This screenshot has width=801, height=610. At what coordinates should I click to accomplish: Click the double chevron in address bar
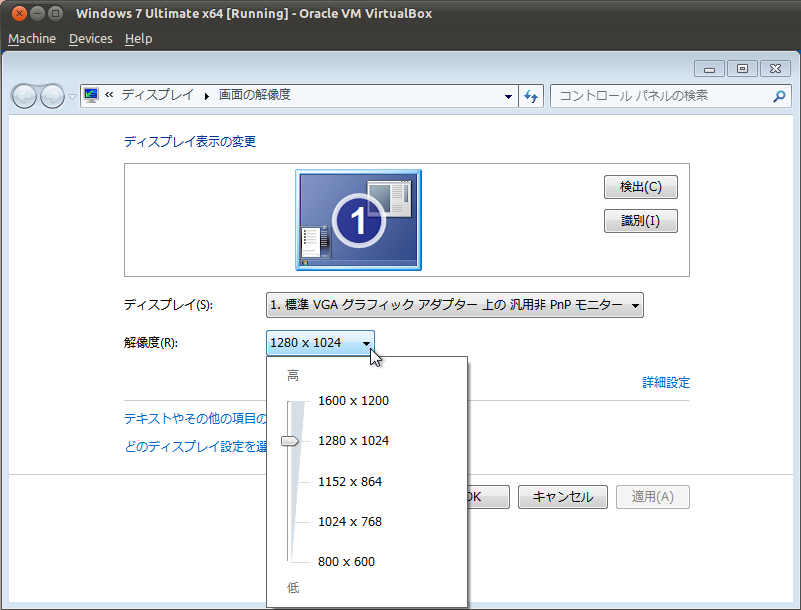(x=109, y=95)
